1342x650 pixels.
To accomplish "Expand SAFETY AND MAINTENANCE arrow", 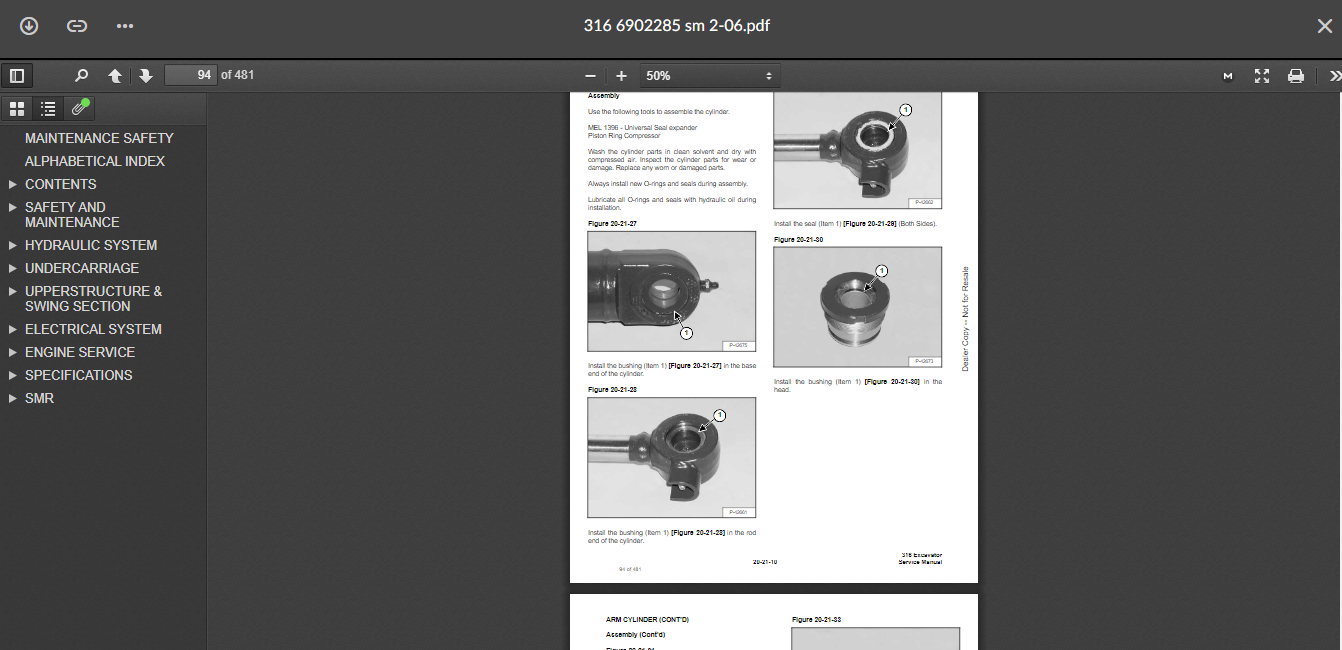I will click(13, 207).
